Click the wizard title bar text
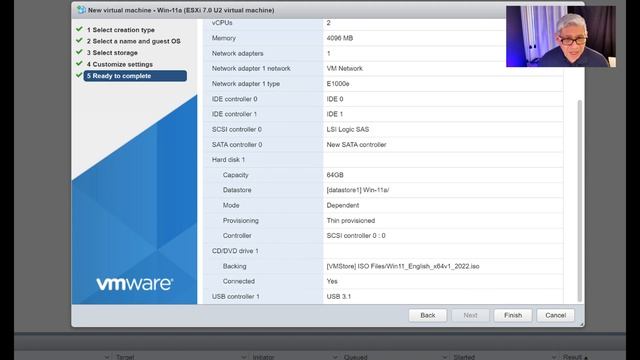Image resolution: width=640 pixels, height=360 pixels. 181,10
